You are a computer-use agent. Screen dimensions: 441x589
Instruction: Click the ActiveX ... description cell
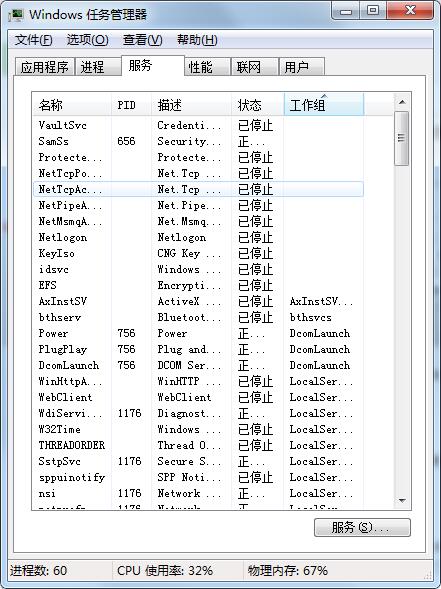click(189, 301)
